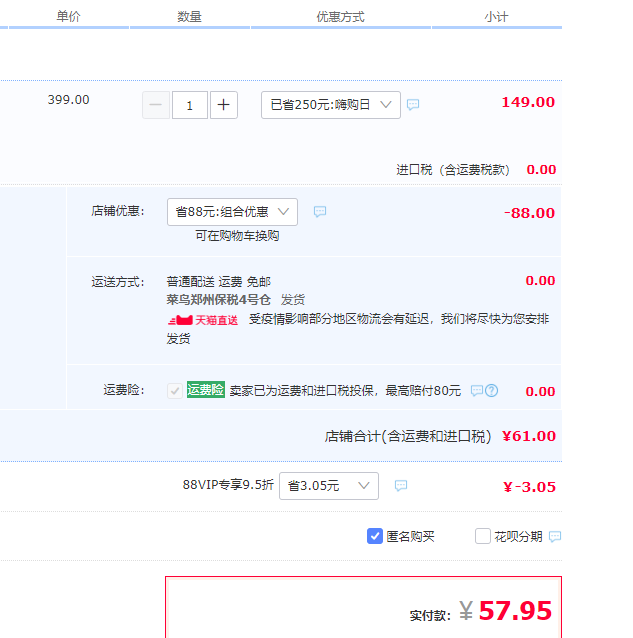
Task: Click the 优惠方式 column header
Action: click(x=340, y=16)
